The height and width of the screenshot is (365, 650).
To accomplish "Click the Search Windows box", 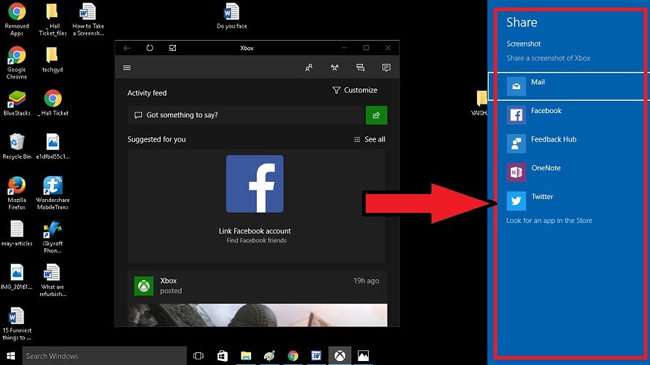I will tap(104, 356).
